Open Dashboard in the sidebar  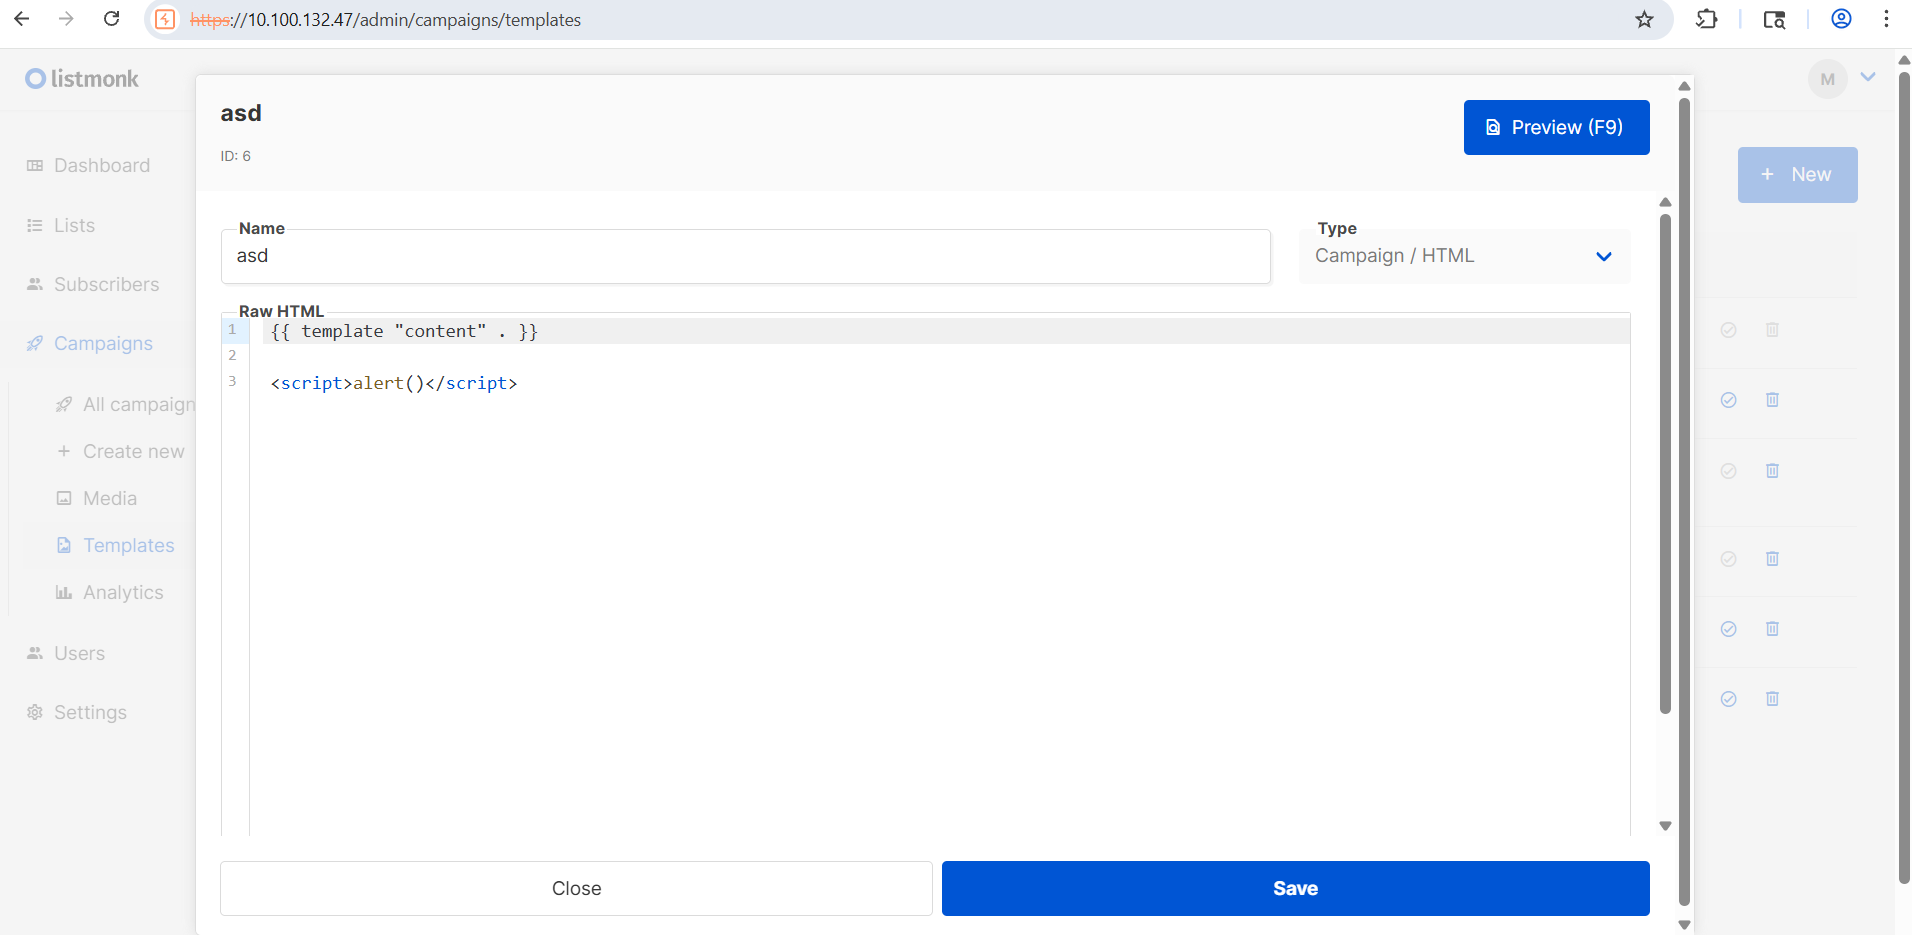101,166
